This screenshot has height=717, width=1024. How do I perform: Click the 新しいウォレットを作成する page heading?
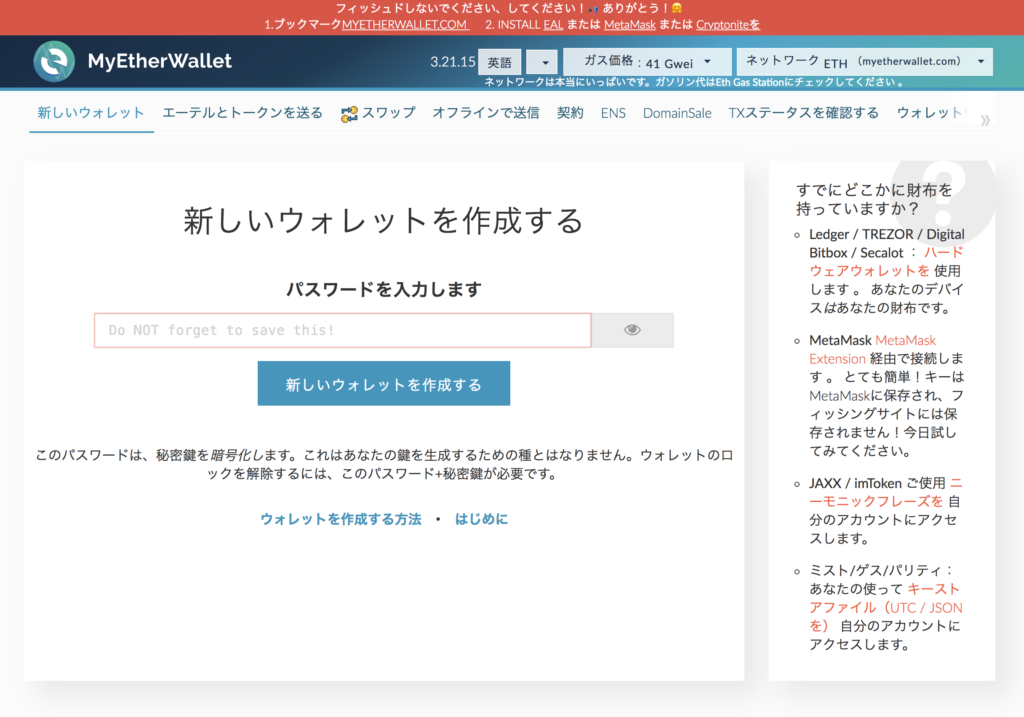tap(383, 221)
